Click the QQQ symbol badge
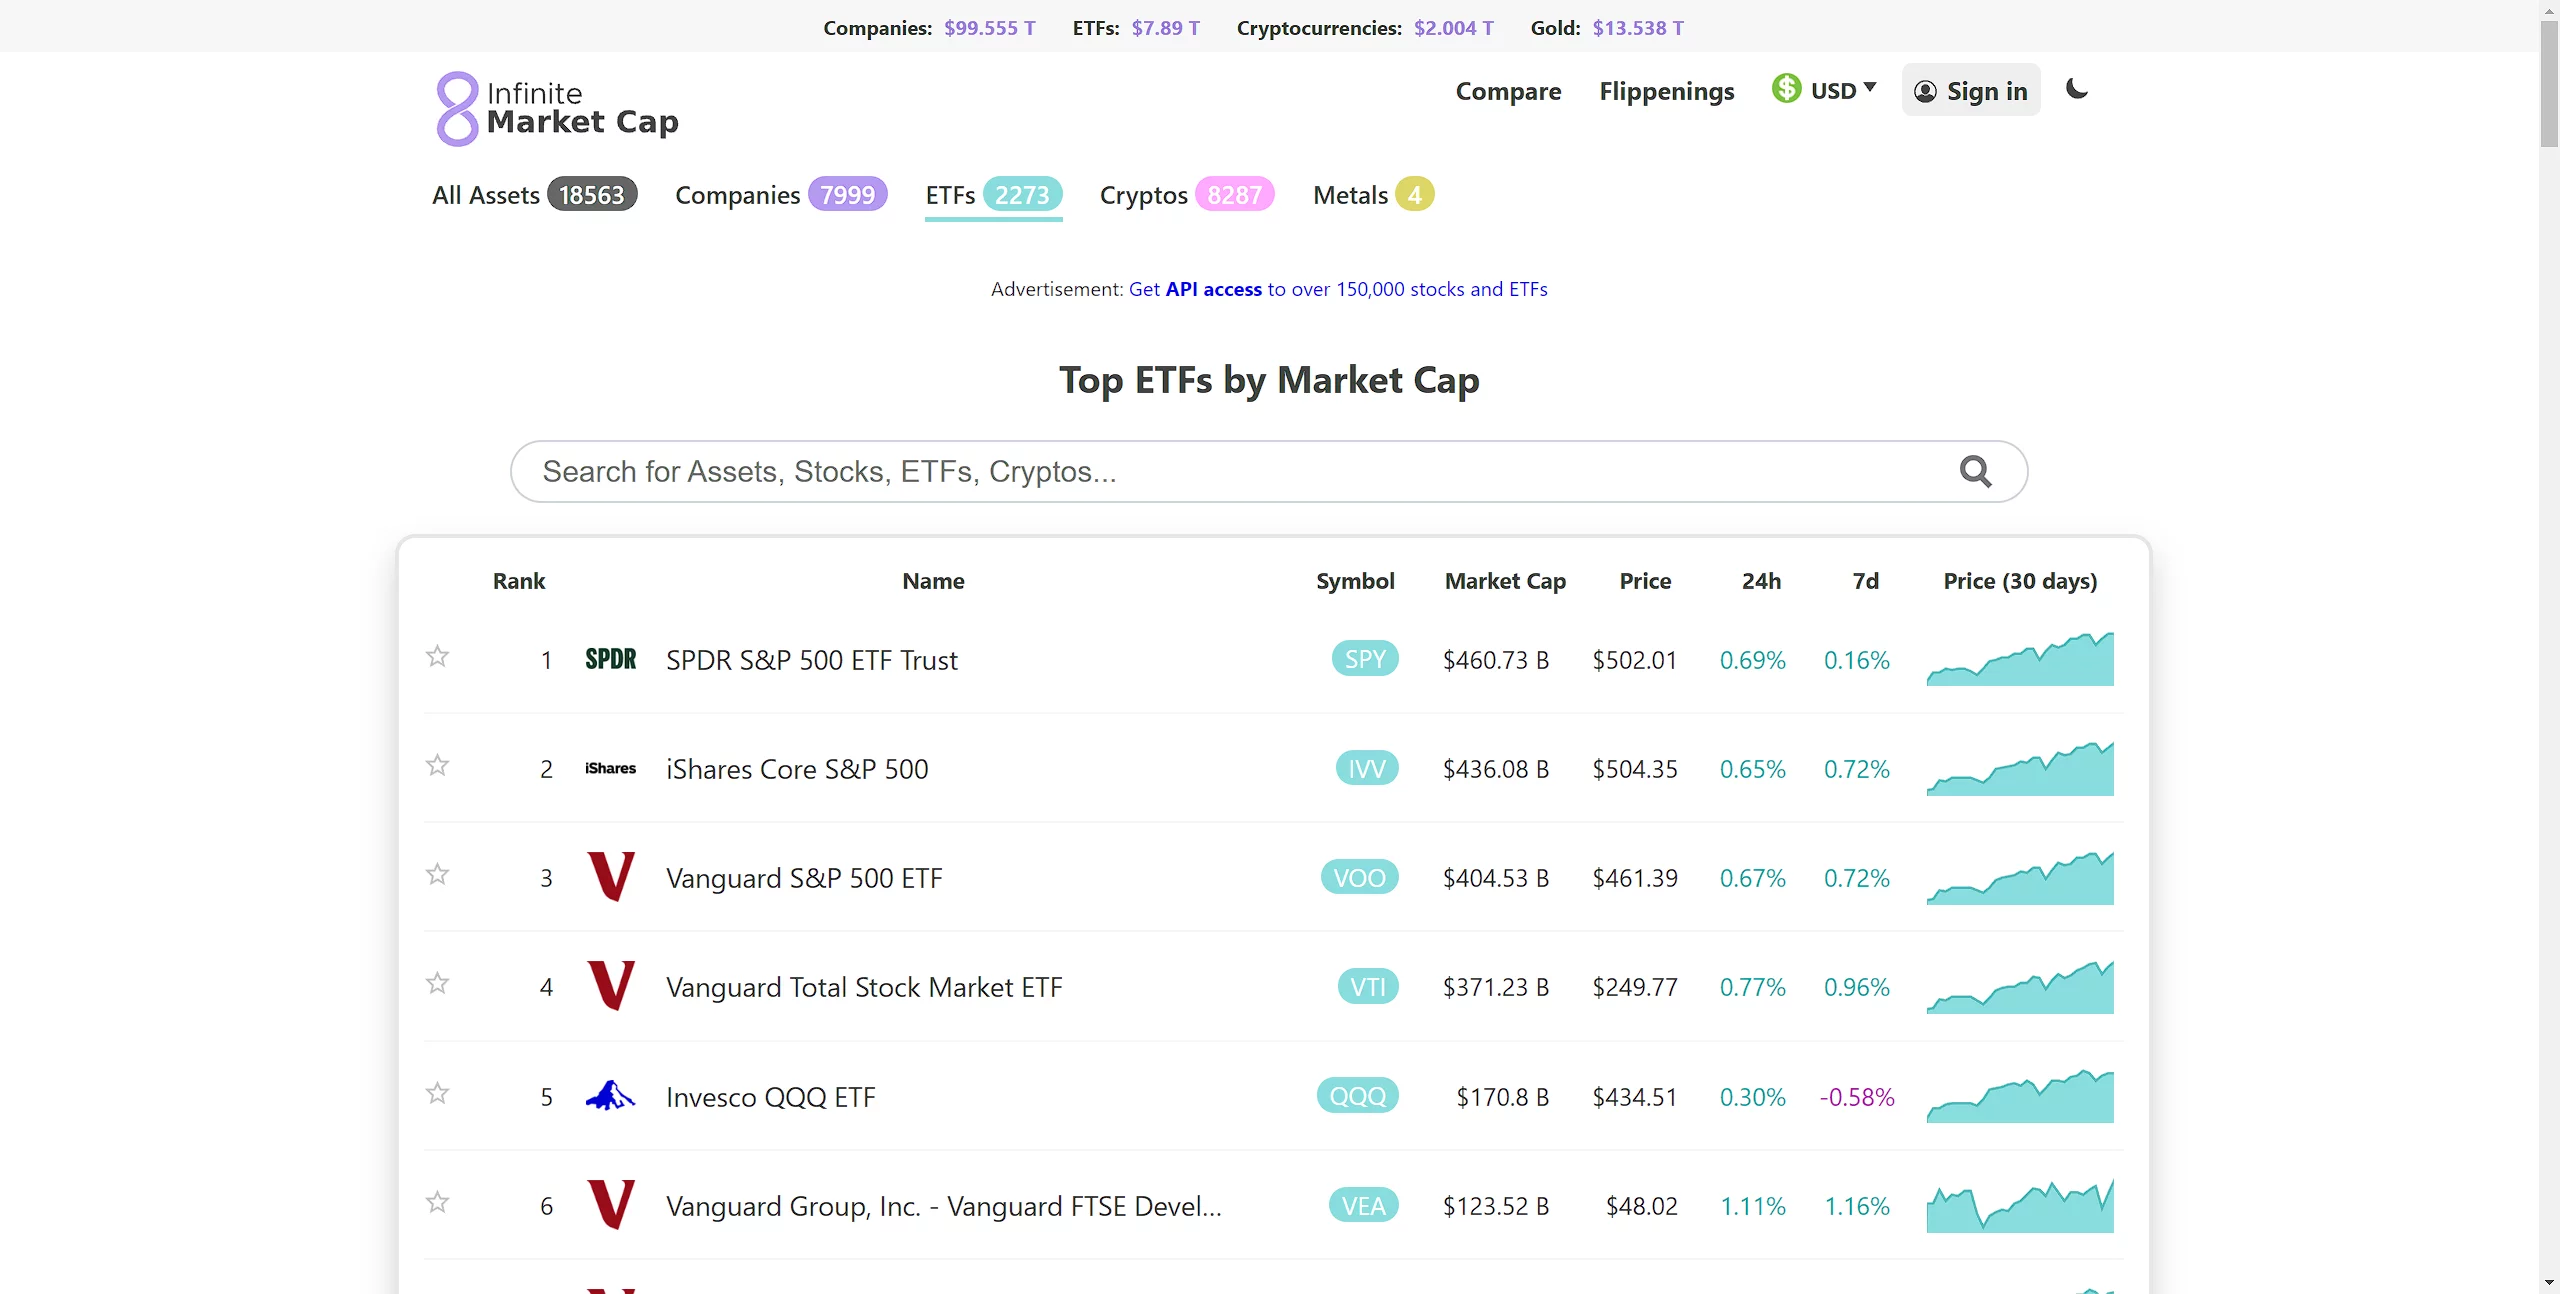 [x=1357, y=1096]
